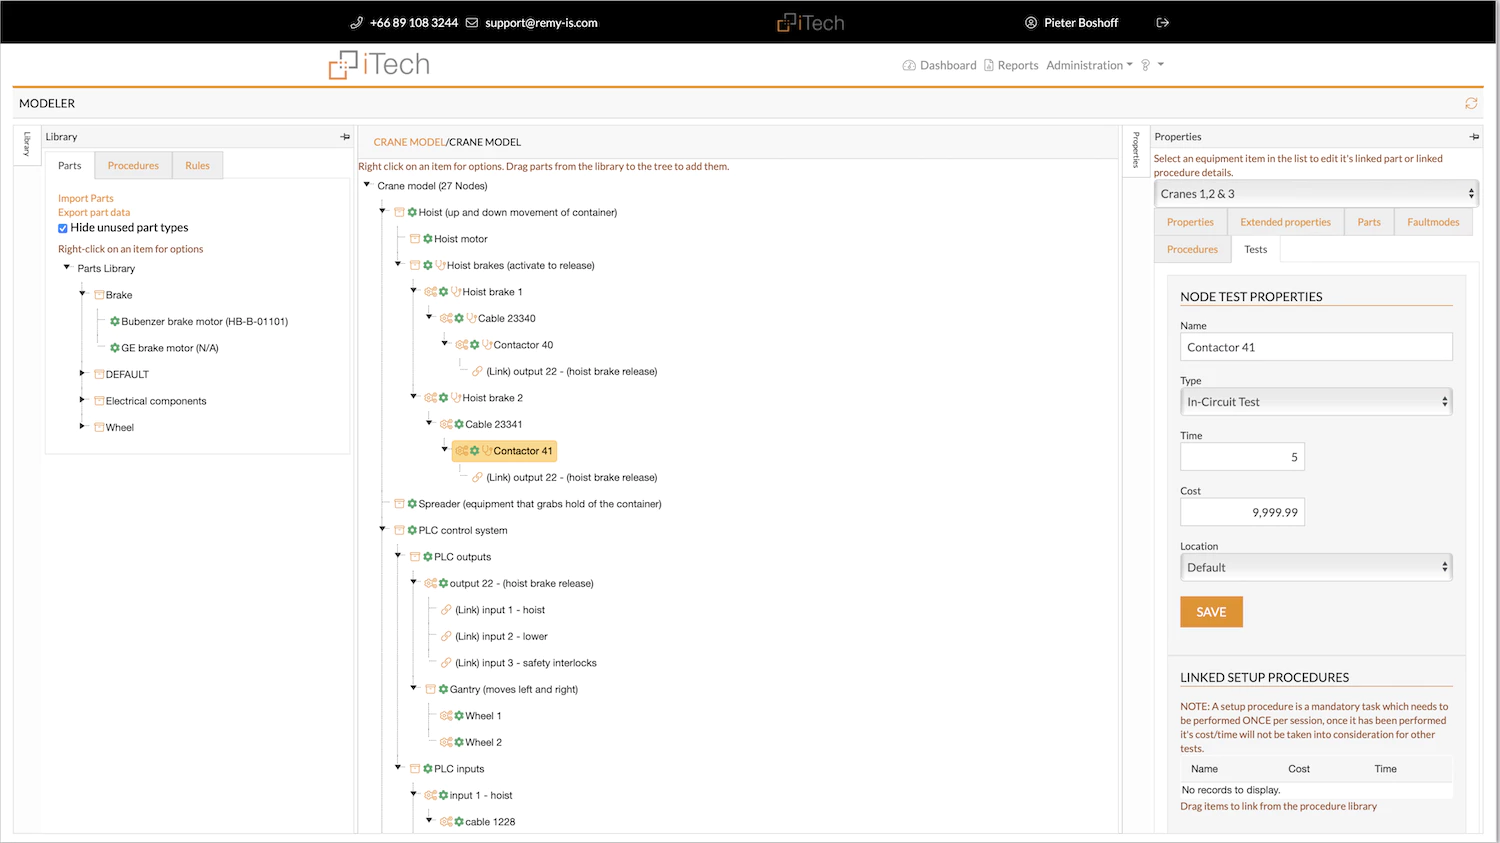Screen dimensions: 1500x843
Task: Click the Import Parts link
Action: (x=85, y=198)
